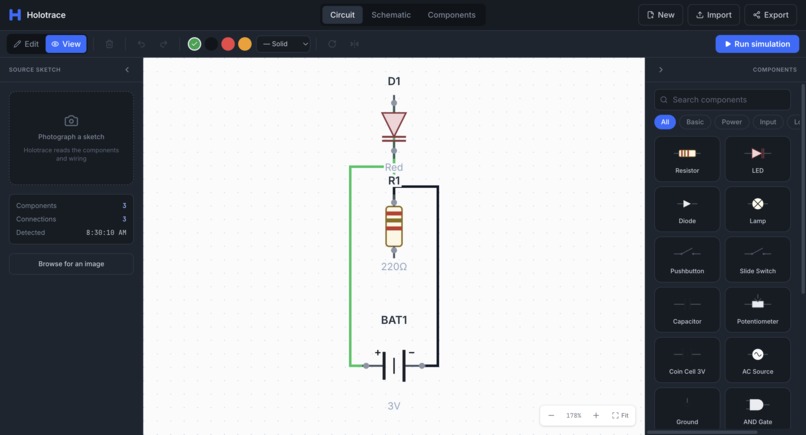Pick the Diode component
Image resolution: width=806 pixels, height=435 pixels.
[x=687, y=209]
